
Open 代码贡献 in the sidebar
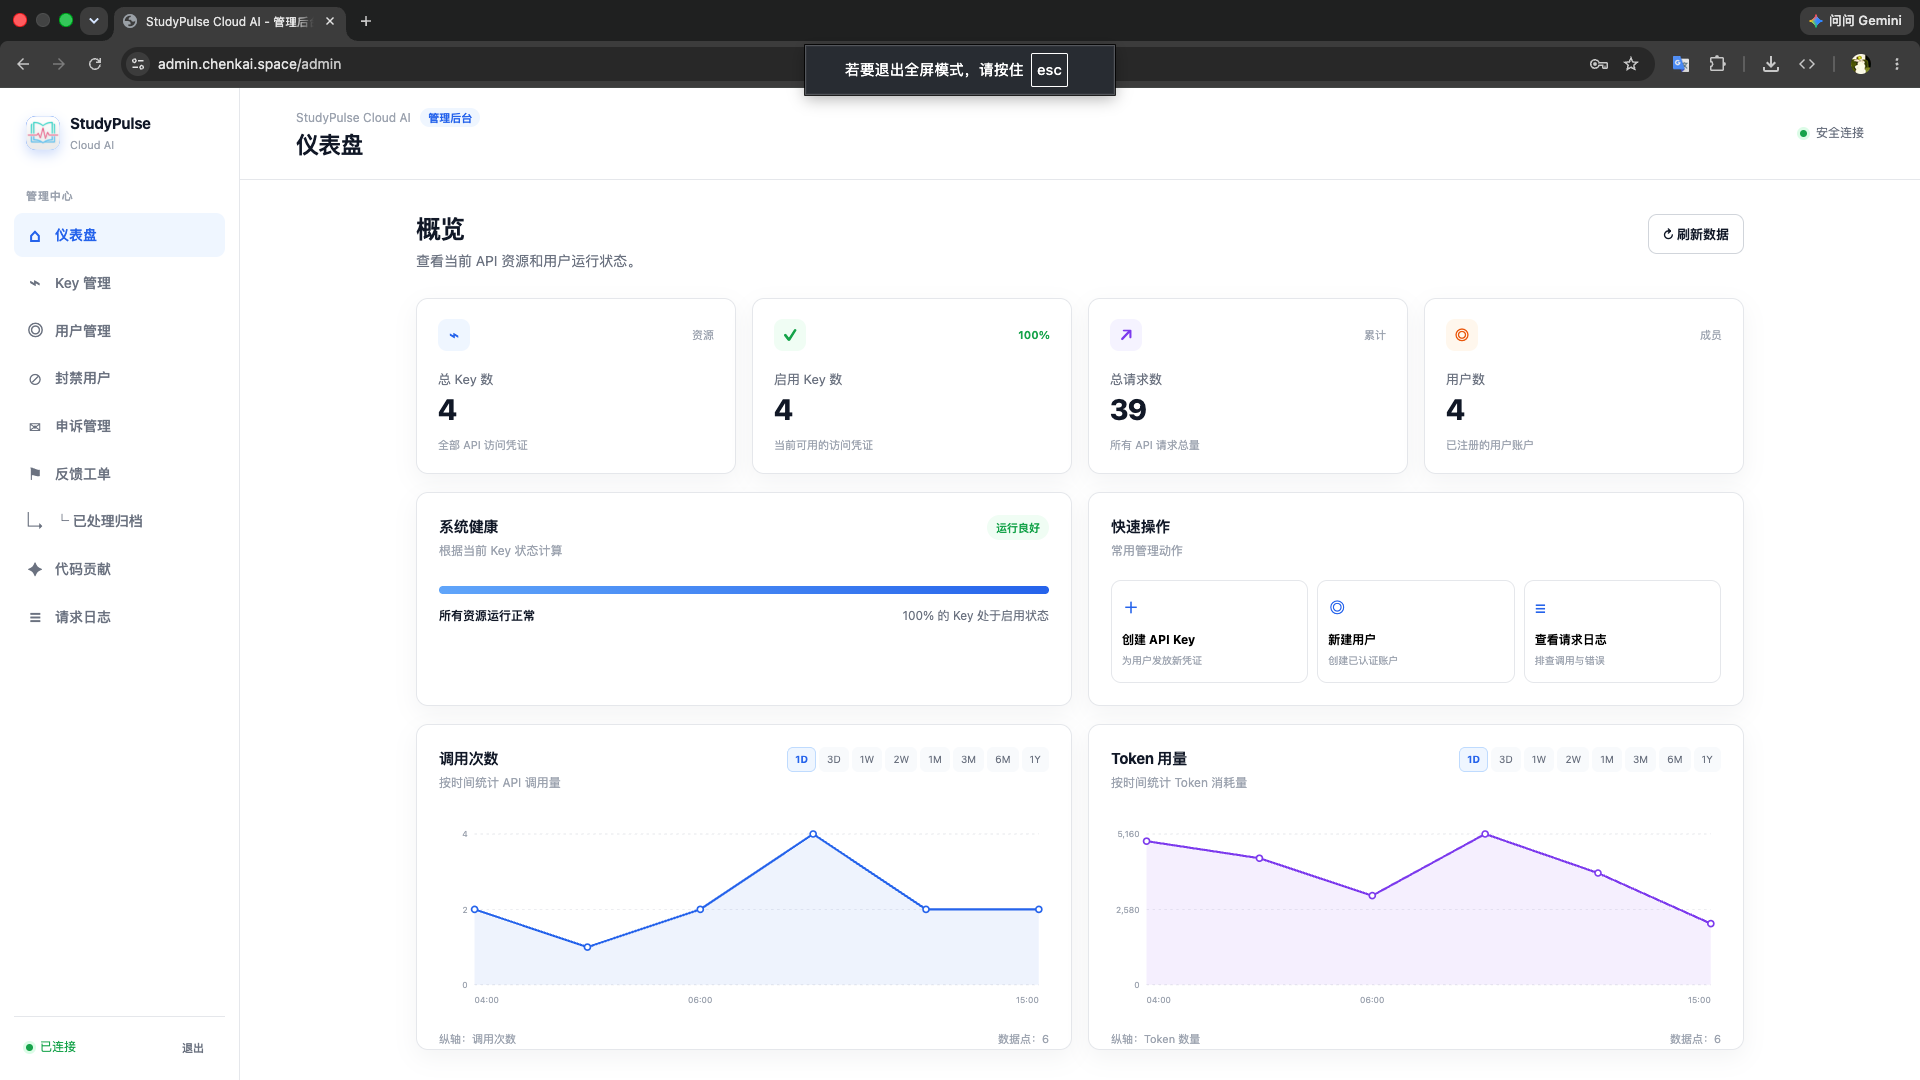point(119,569)
